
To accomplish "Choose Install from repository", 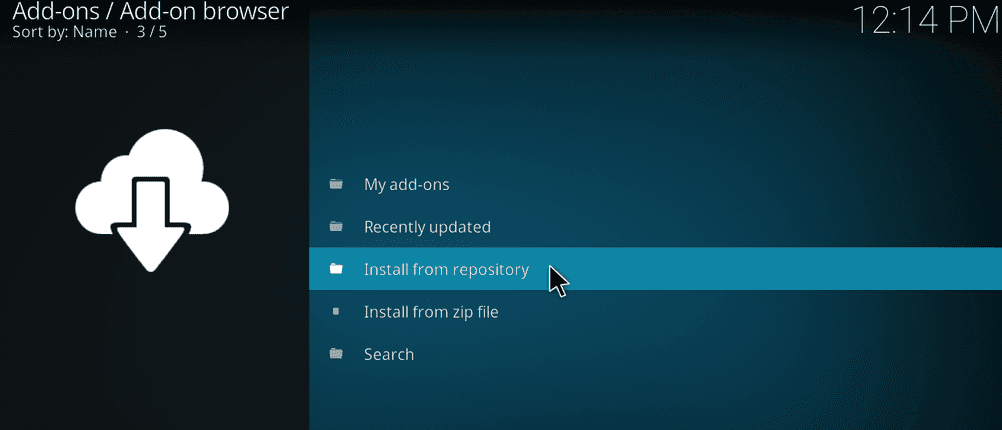I will click(x=446, y=269).
